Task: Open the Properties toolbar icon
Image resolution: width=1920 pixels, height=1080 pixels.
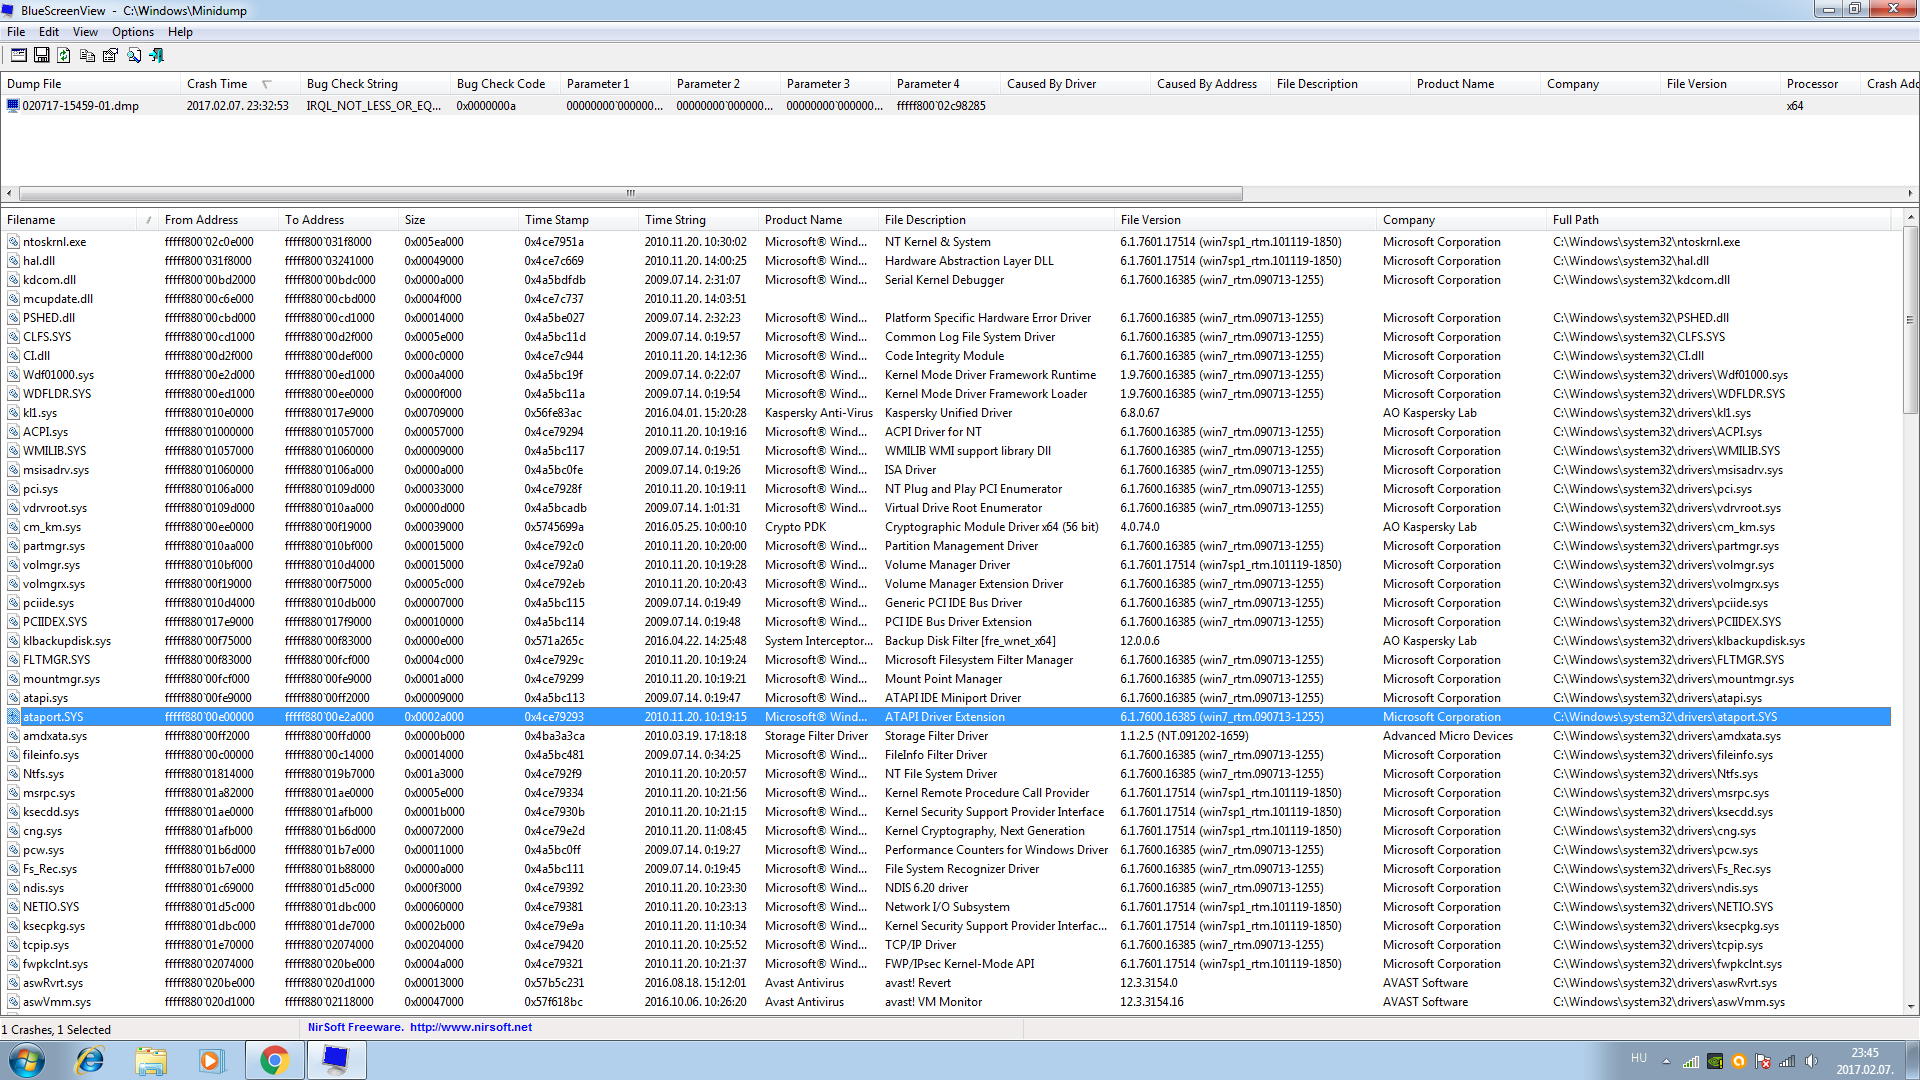Action: tap(110, 56)
